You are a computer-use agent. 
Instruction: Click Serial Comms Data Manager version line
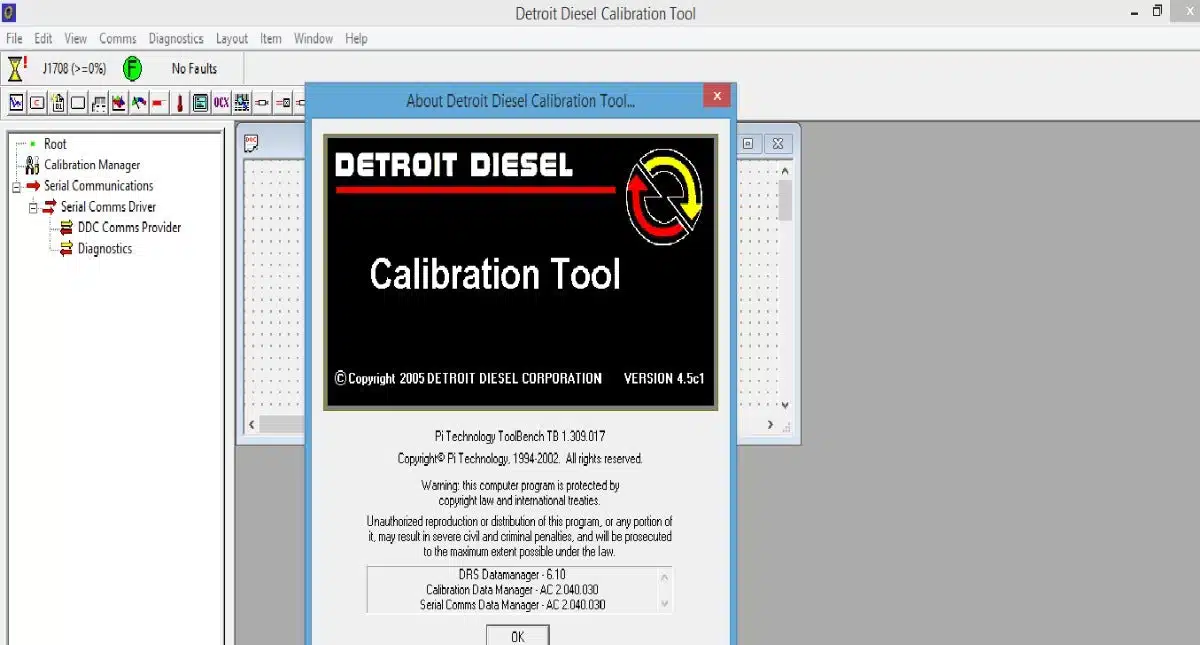512,604
